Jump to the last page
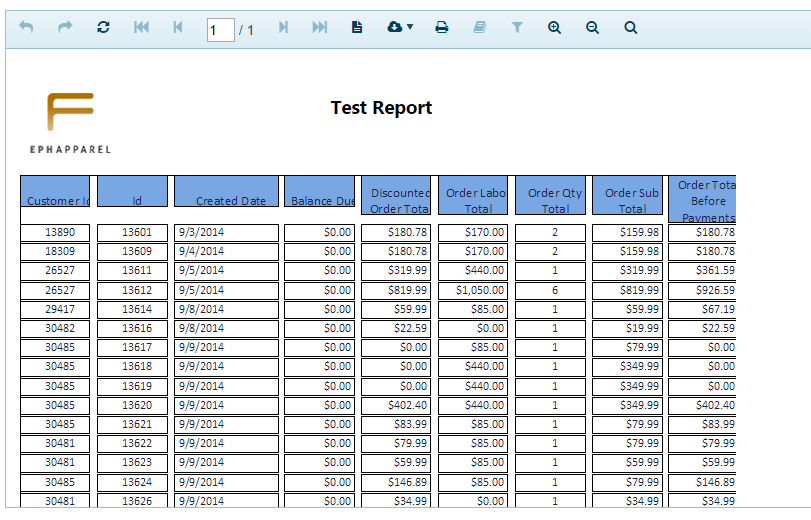The image size is (811, 520). [320, 28]
